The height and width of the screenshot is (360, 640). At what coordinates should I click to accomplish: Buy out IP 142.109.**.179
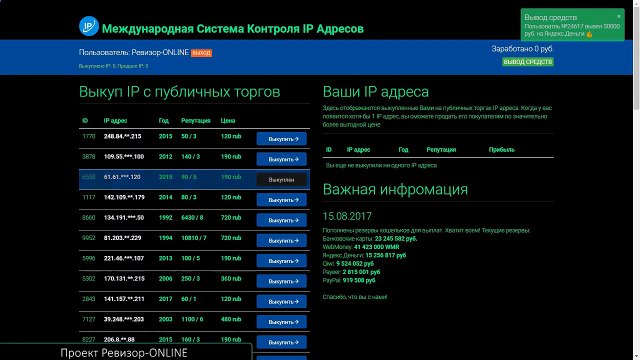[282, 200]
